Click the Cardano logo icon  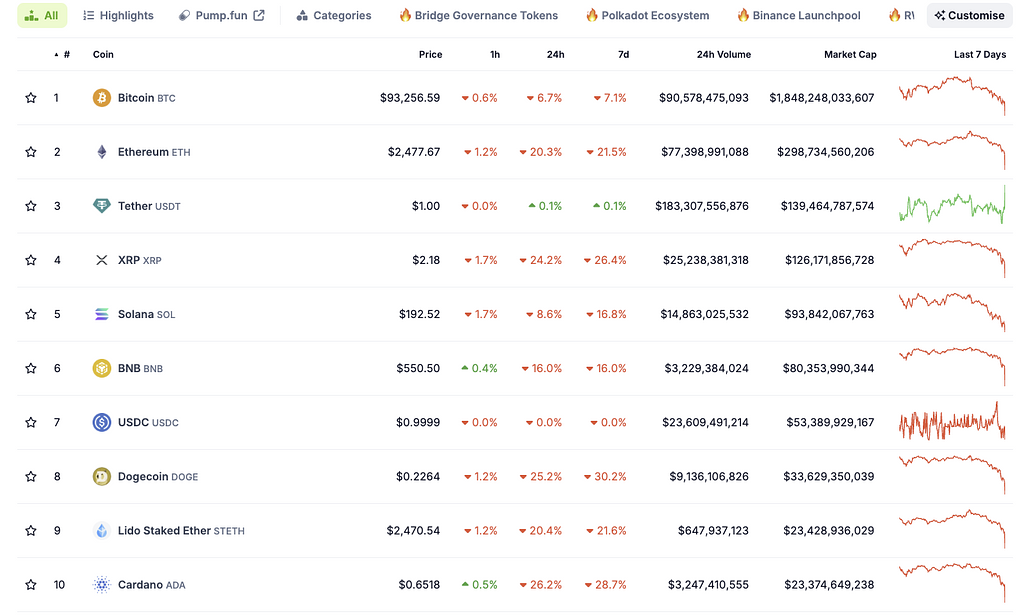(x=101, y=584)
